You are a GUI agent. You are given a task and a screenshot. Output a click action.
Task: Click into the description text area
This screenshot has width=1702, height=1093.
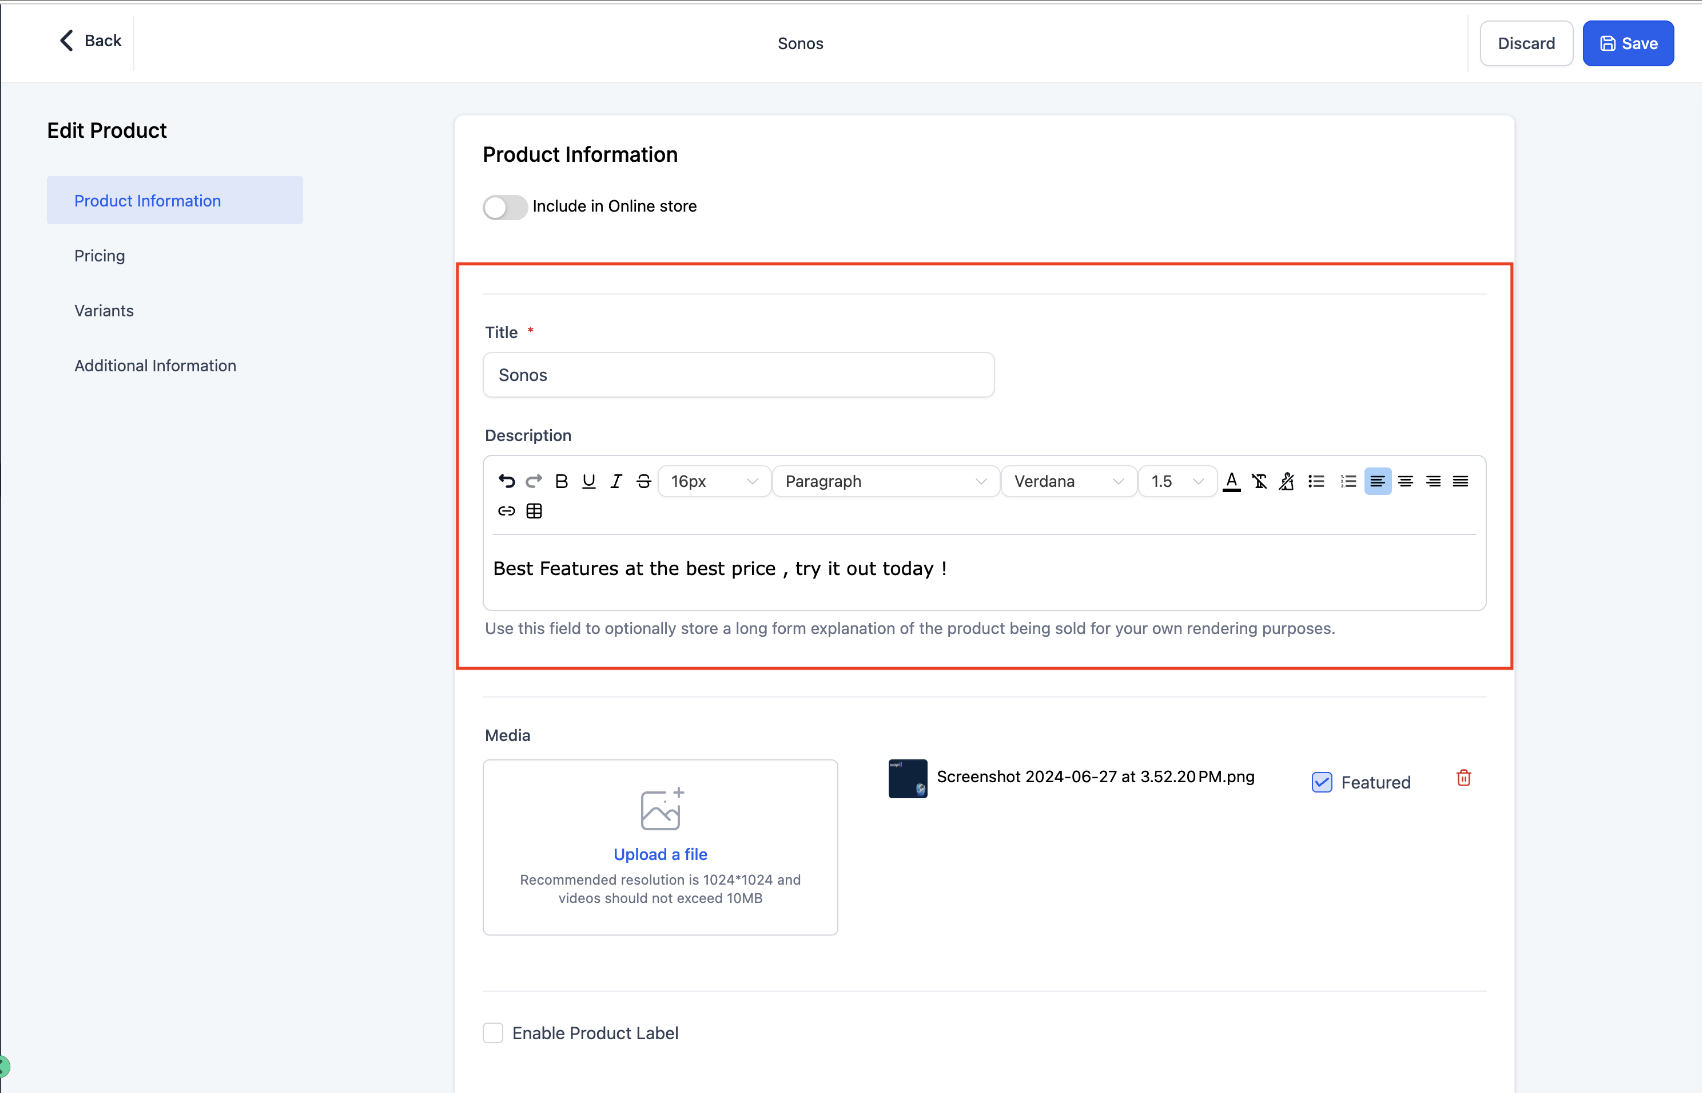985,570
